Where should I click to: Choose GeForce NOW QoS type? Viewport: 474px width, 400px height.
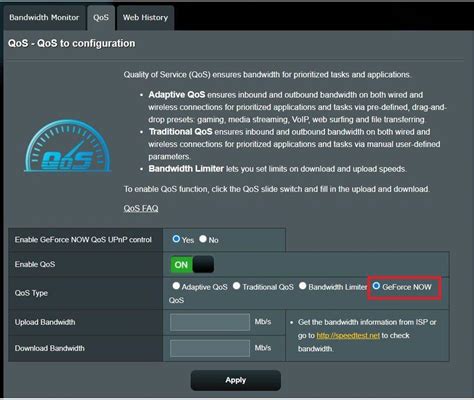(376, 286)
